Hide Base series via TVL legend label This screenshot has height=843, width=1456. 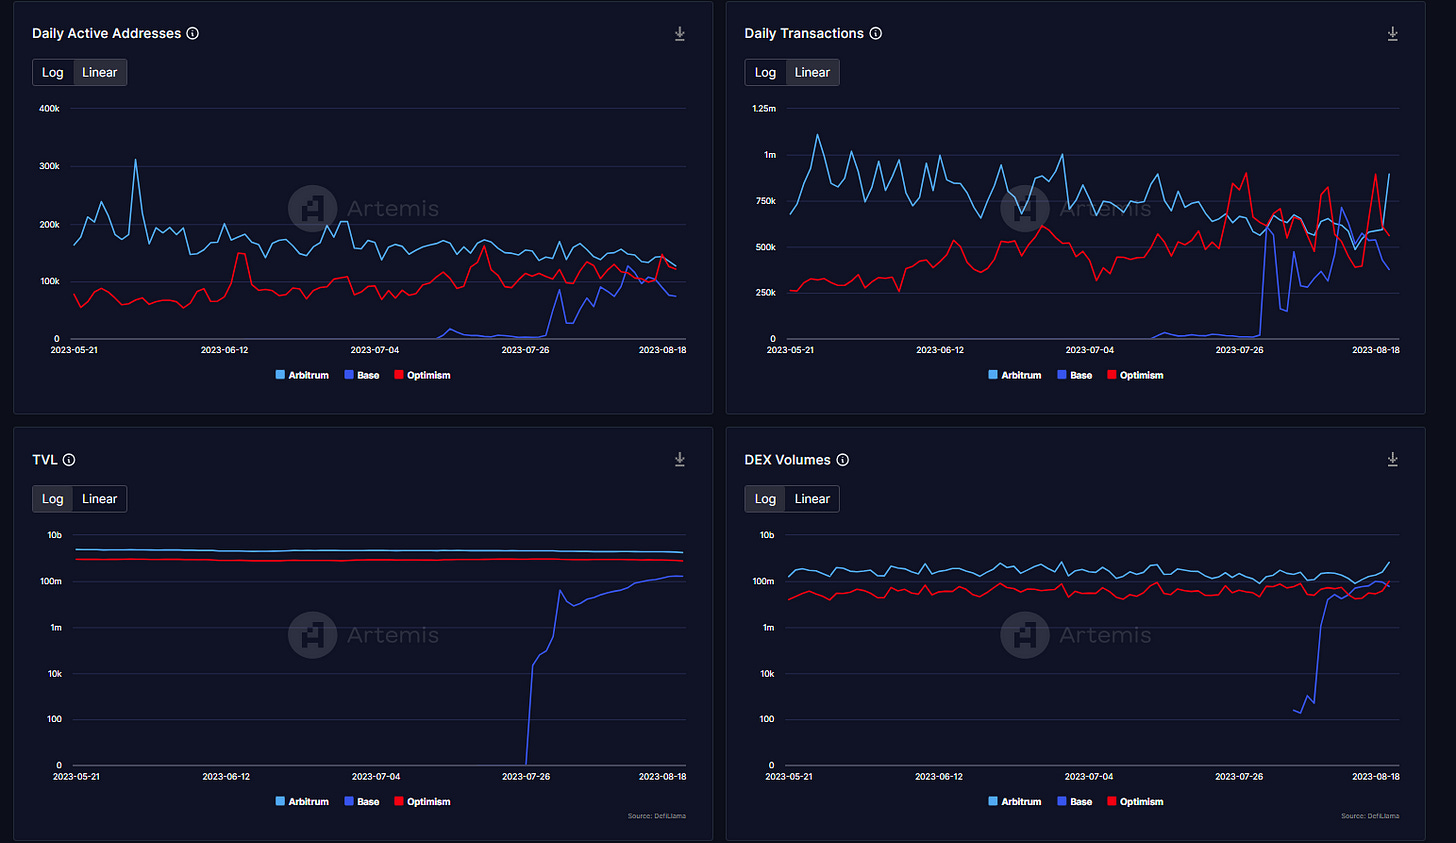368,802
